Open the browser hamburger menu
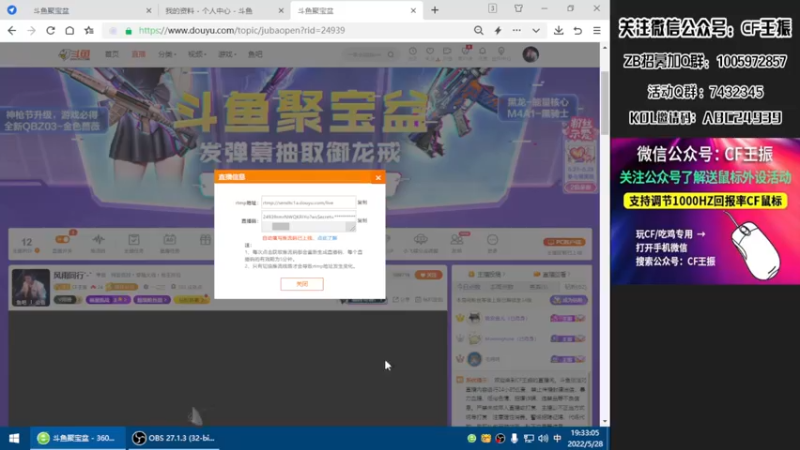The width and height of the screenshot is (800, 450). pyautogui.click(x=596, y=31)
